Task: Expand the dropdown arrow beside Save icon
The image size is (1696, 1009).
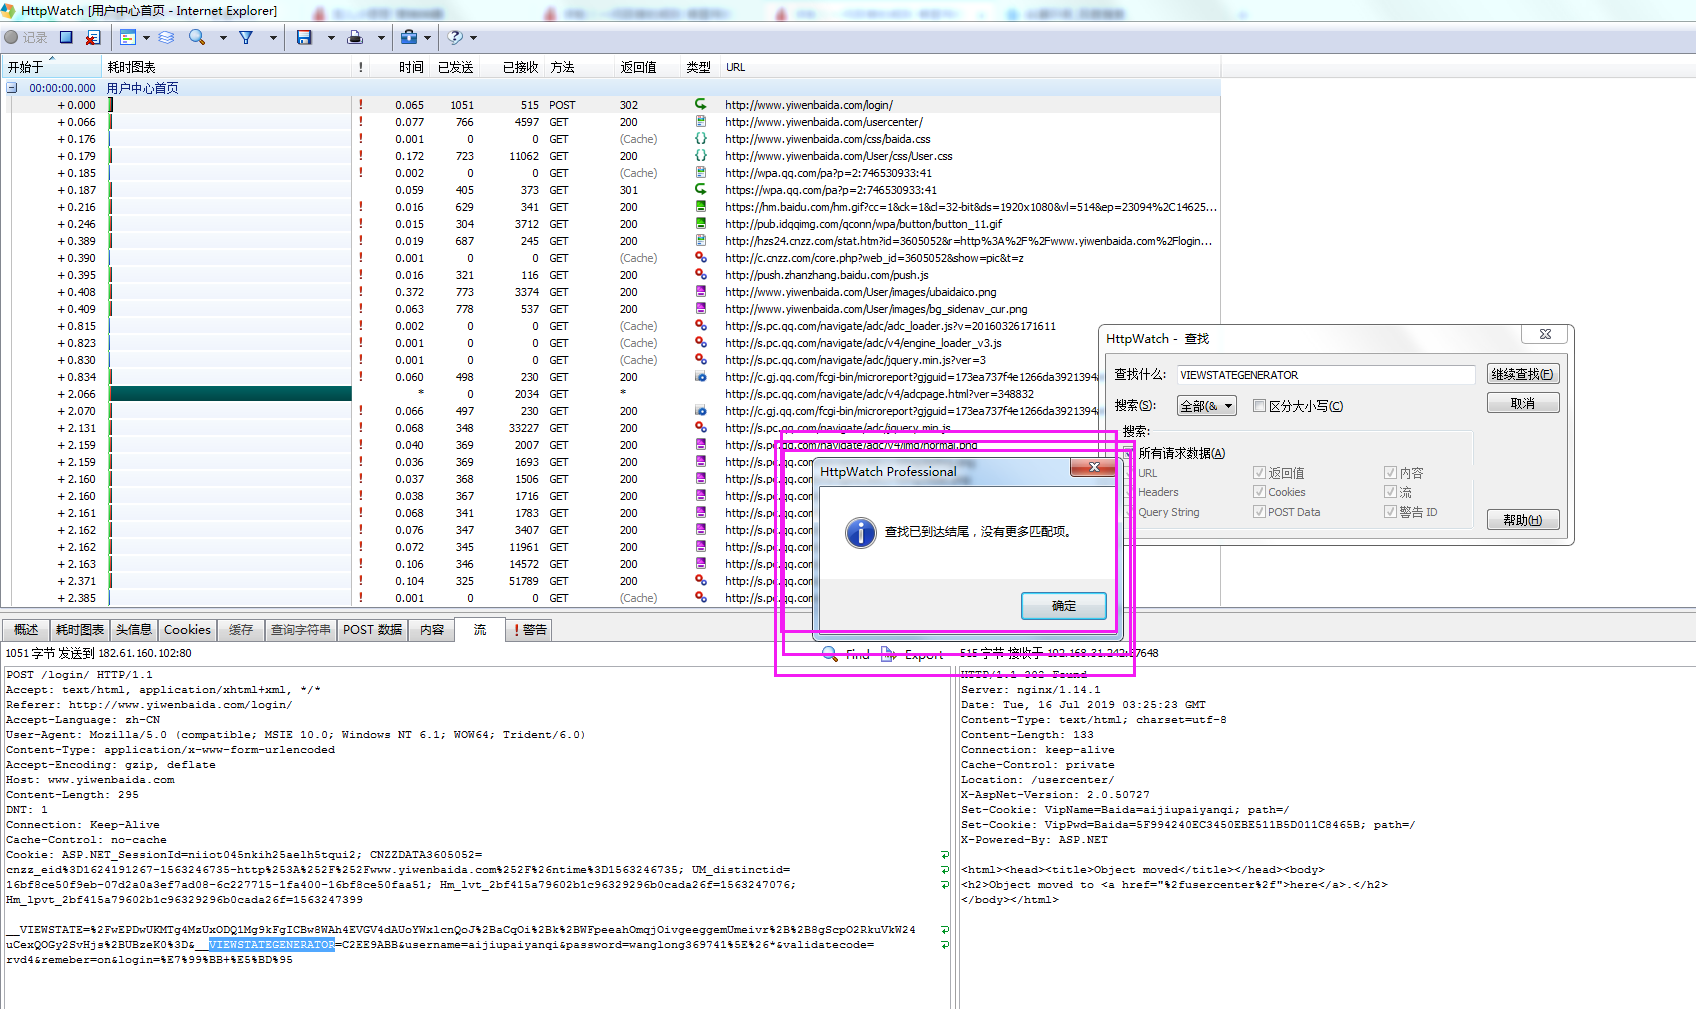Action: point(331,38)
